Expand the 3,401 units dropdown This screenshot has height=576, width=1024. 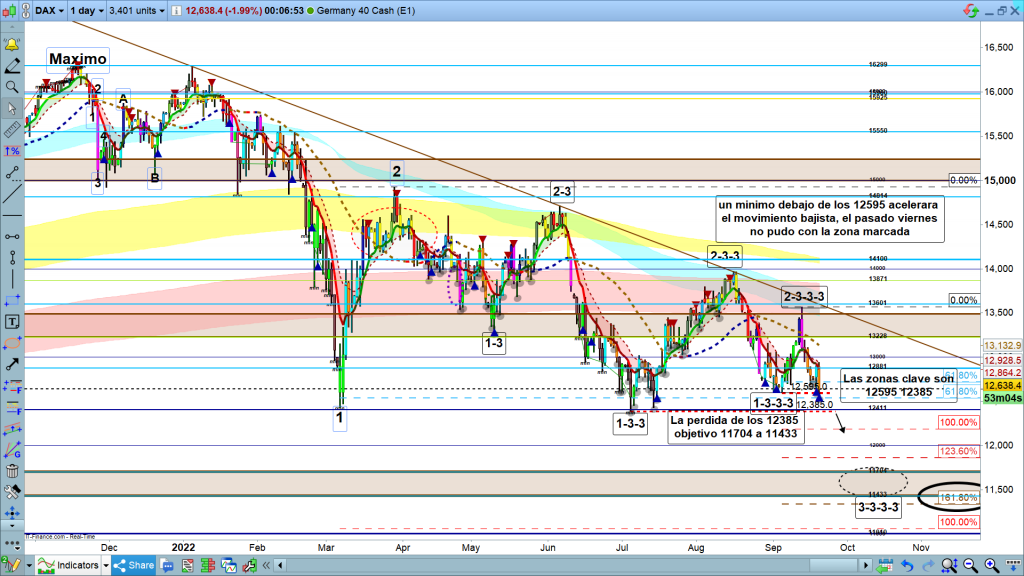point(135,12)
